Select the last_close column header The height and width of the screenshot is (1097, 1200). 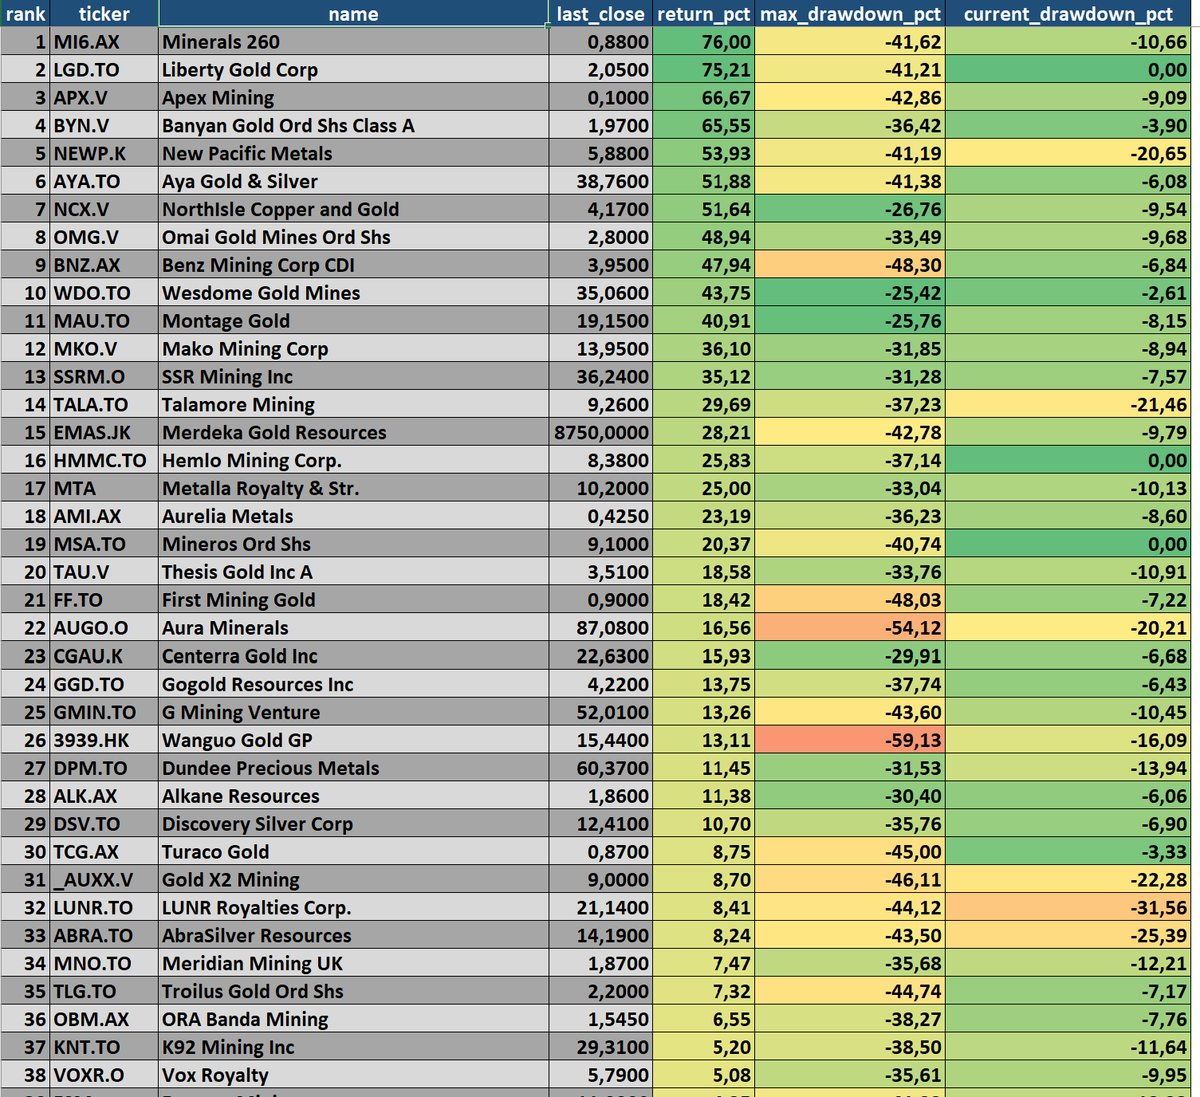[x=601, y=14]
